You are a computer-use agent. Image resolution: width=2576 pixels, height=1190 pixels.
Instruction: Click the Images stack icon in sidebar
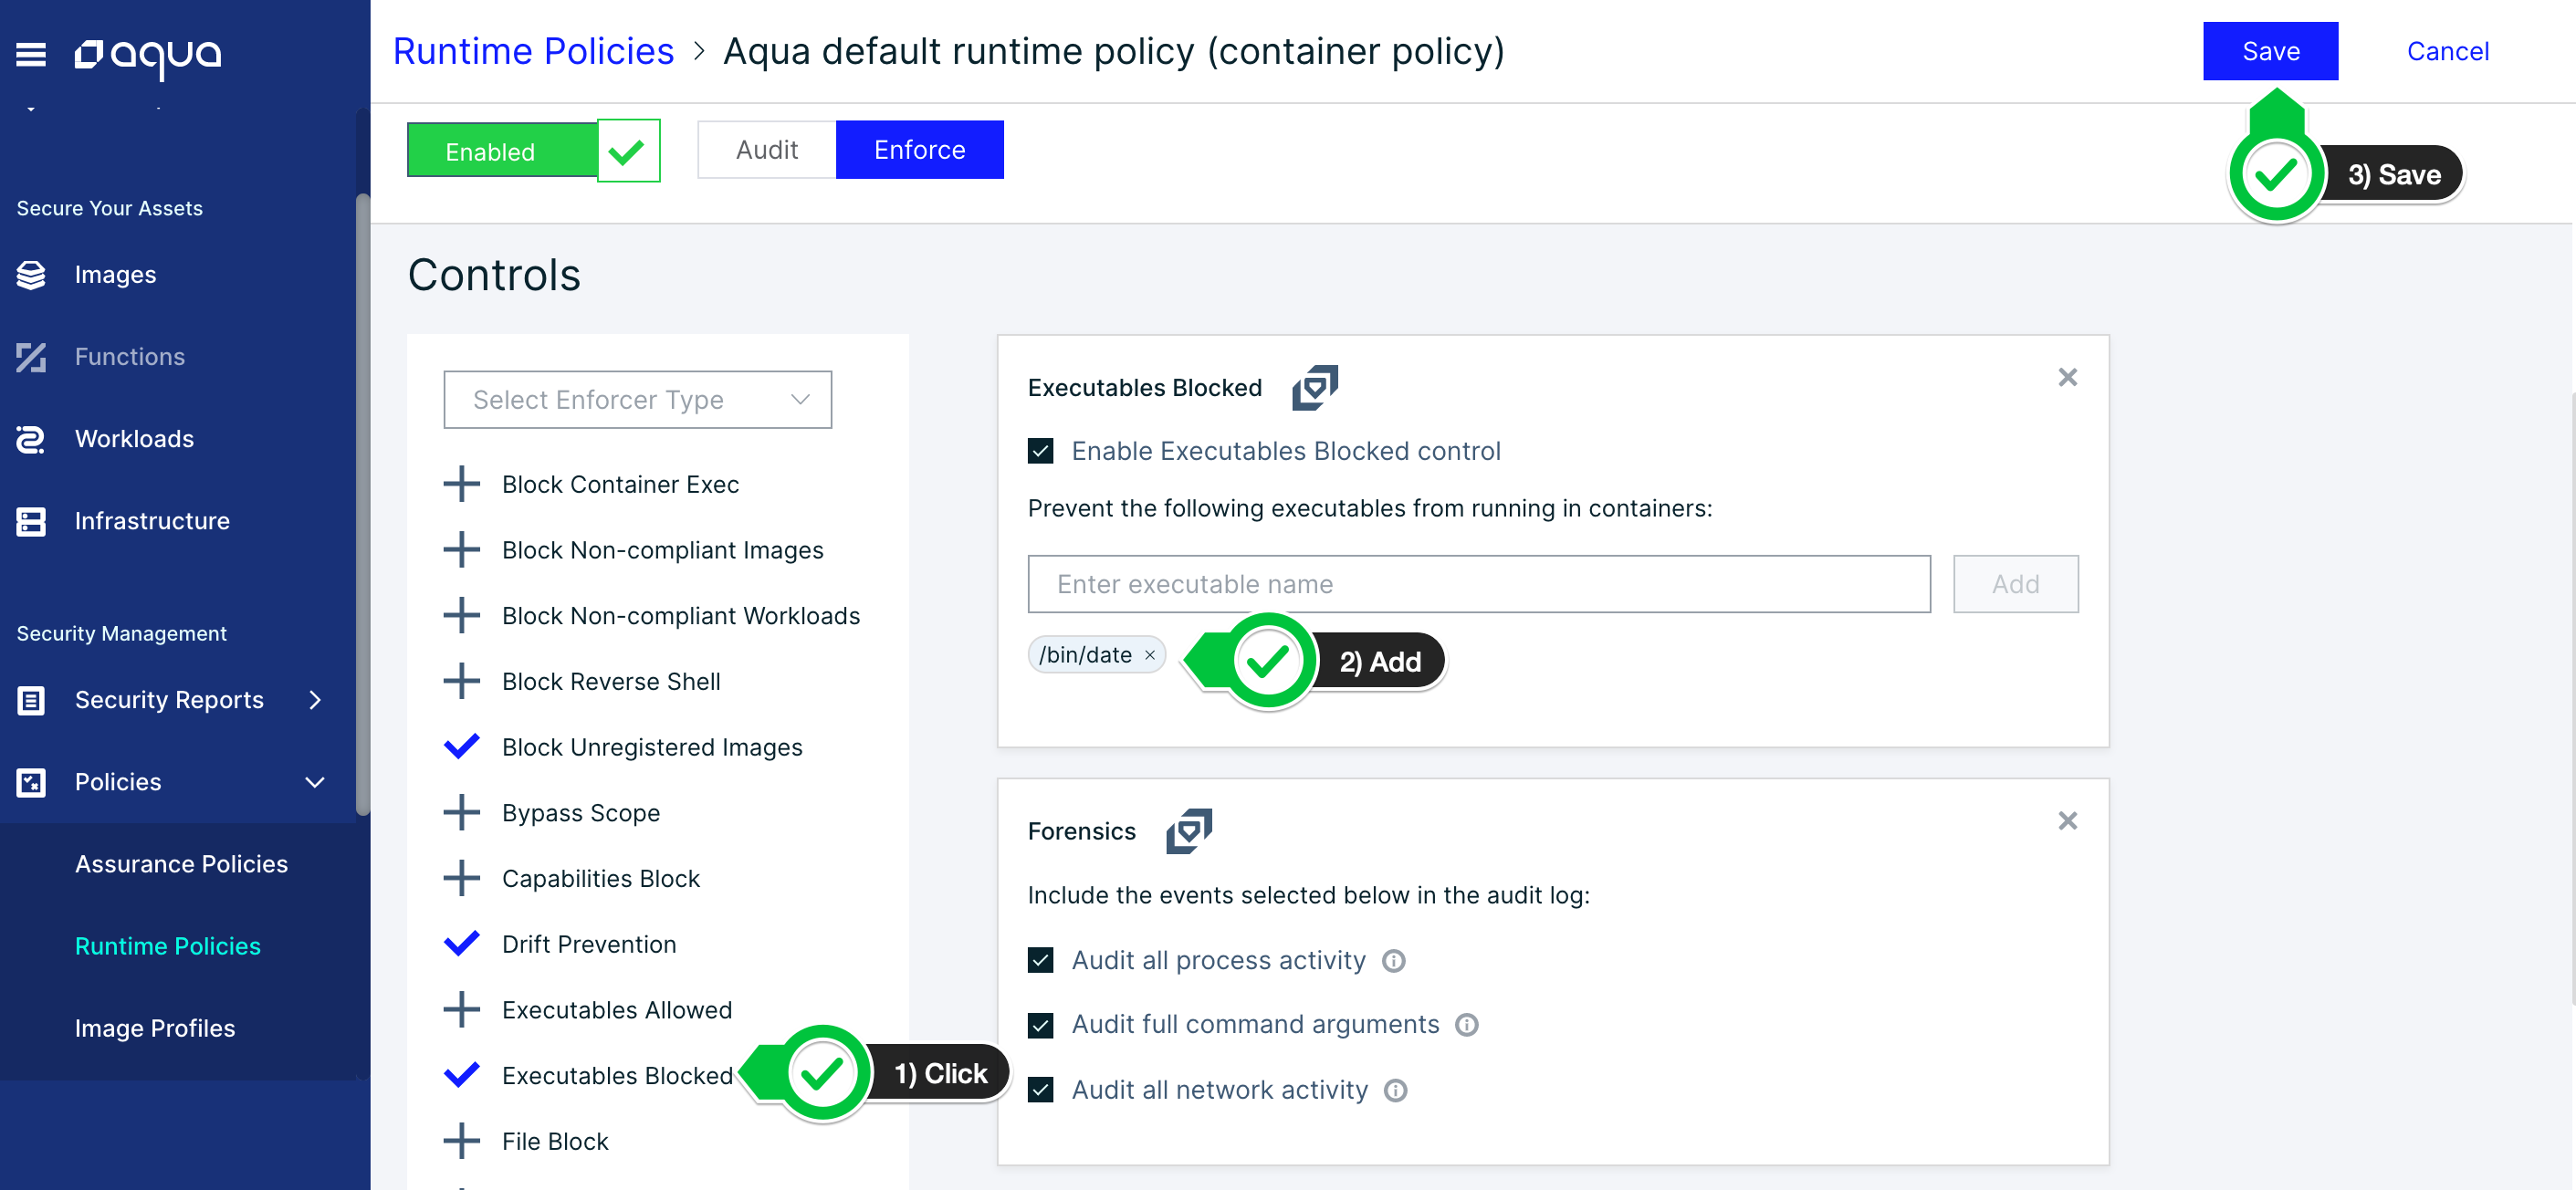point(31,275)
